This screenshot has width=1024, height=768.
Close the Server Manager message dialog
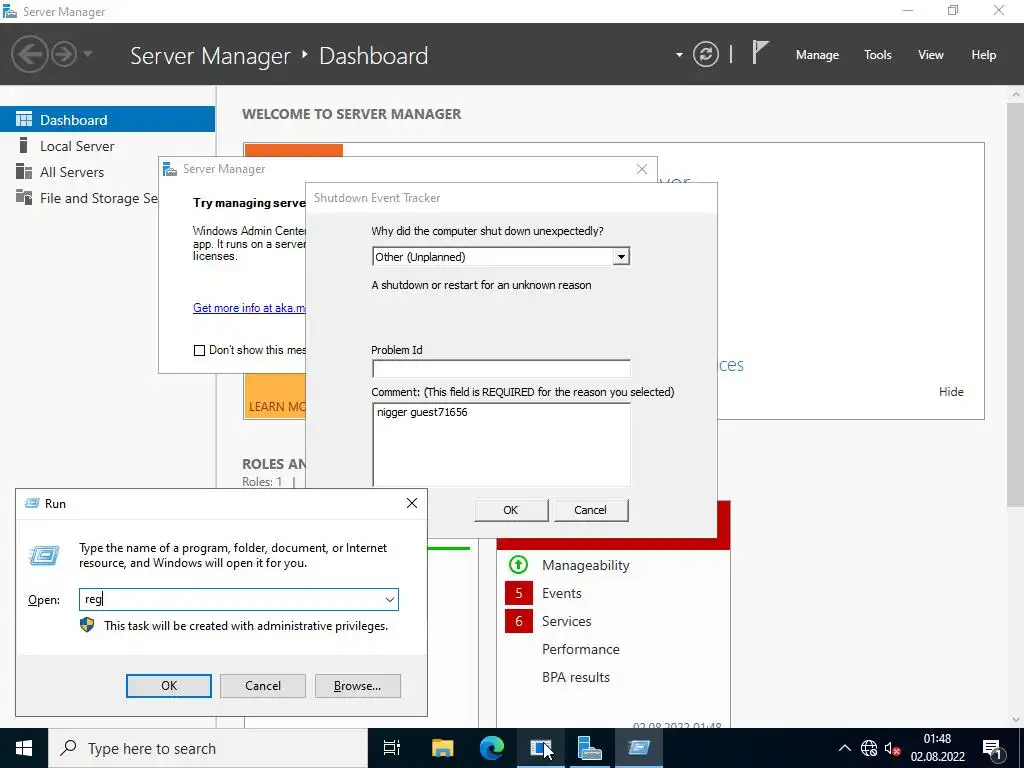point(641,169)
